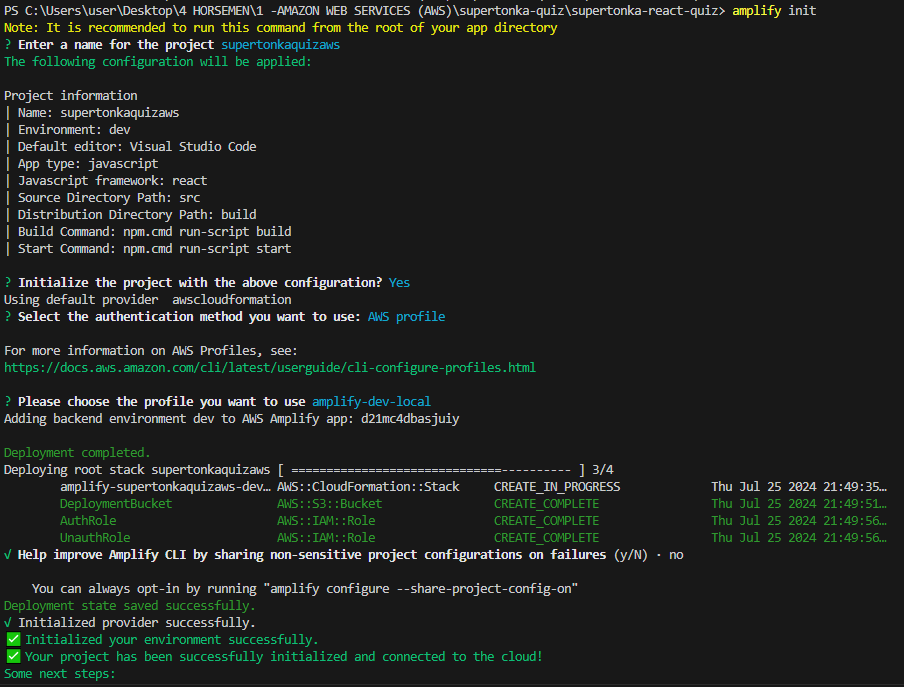Click the 'amplify init' command text
The height and width of the screenshot is (687, 904).
(774, 11)
